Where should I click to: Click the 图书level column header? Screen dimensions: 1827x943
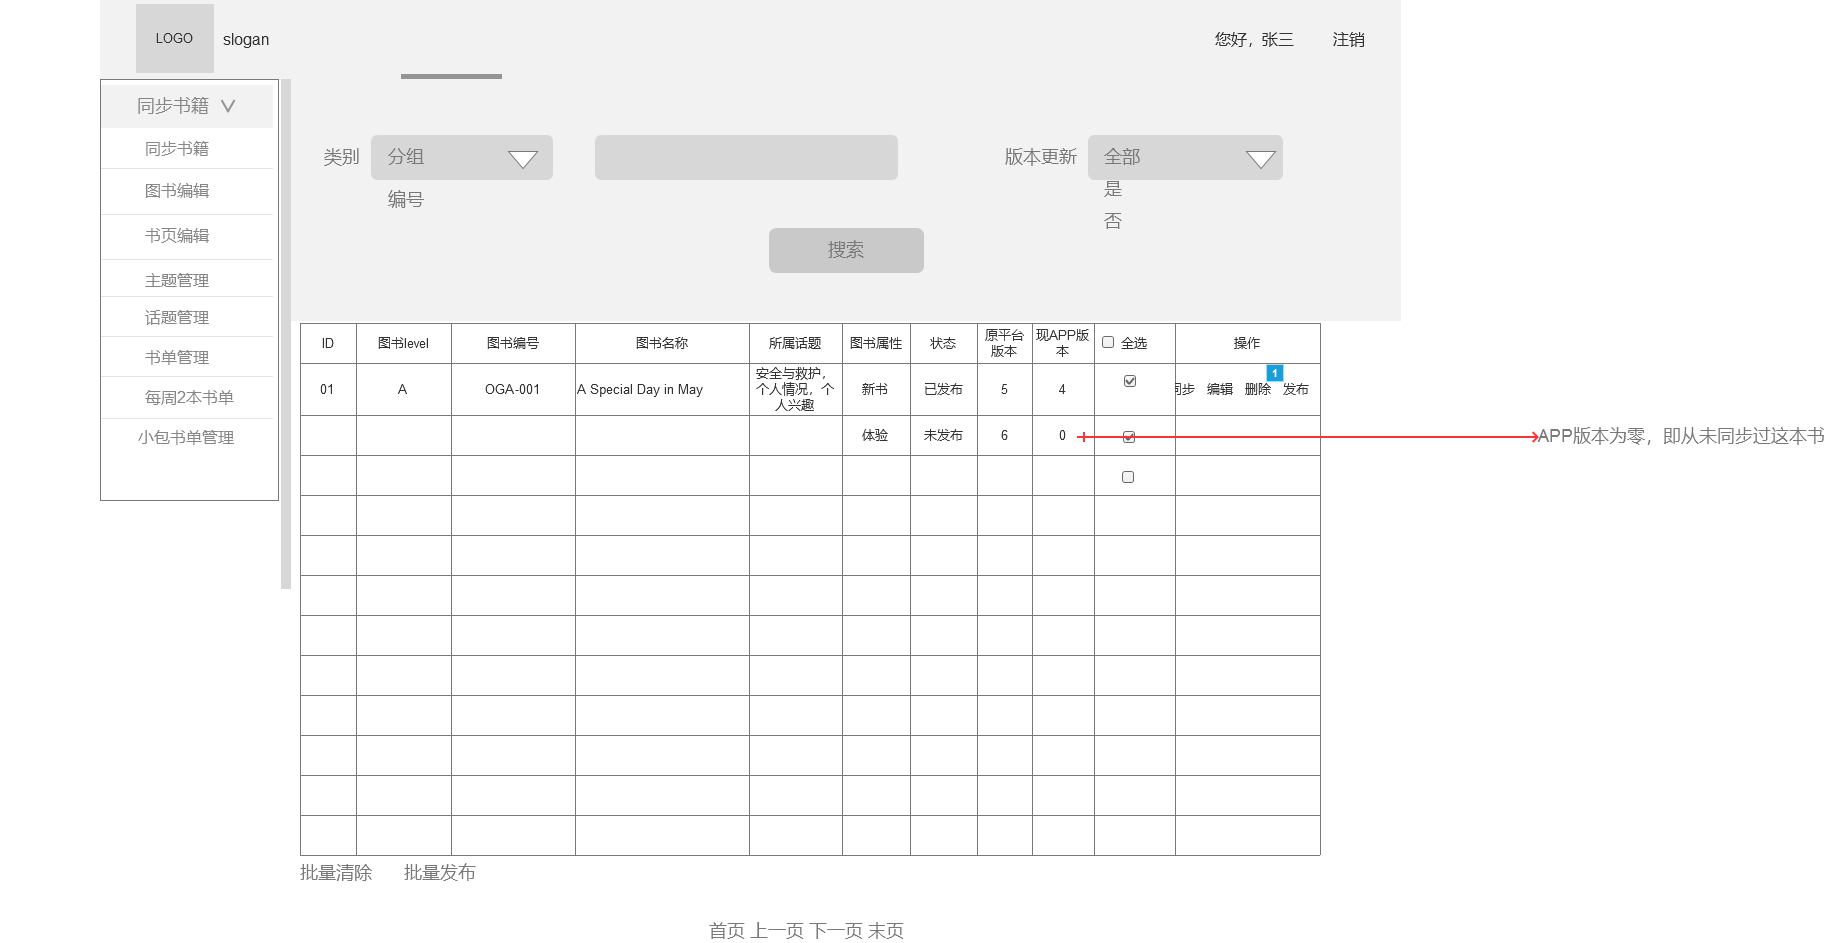coord(403,343)
